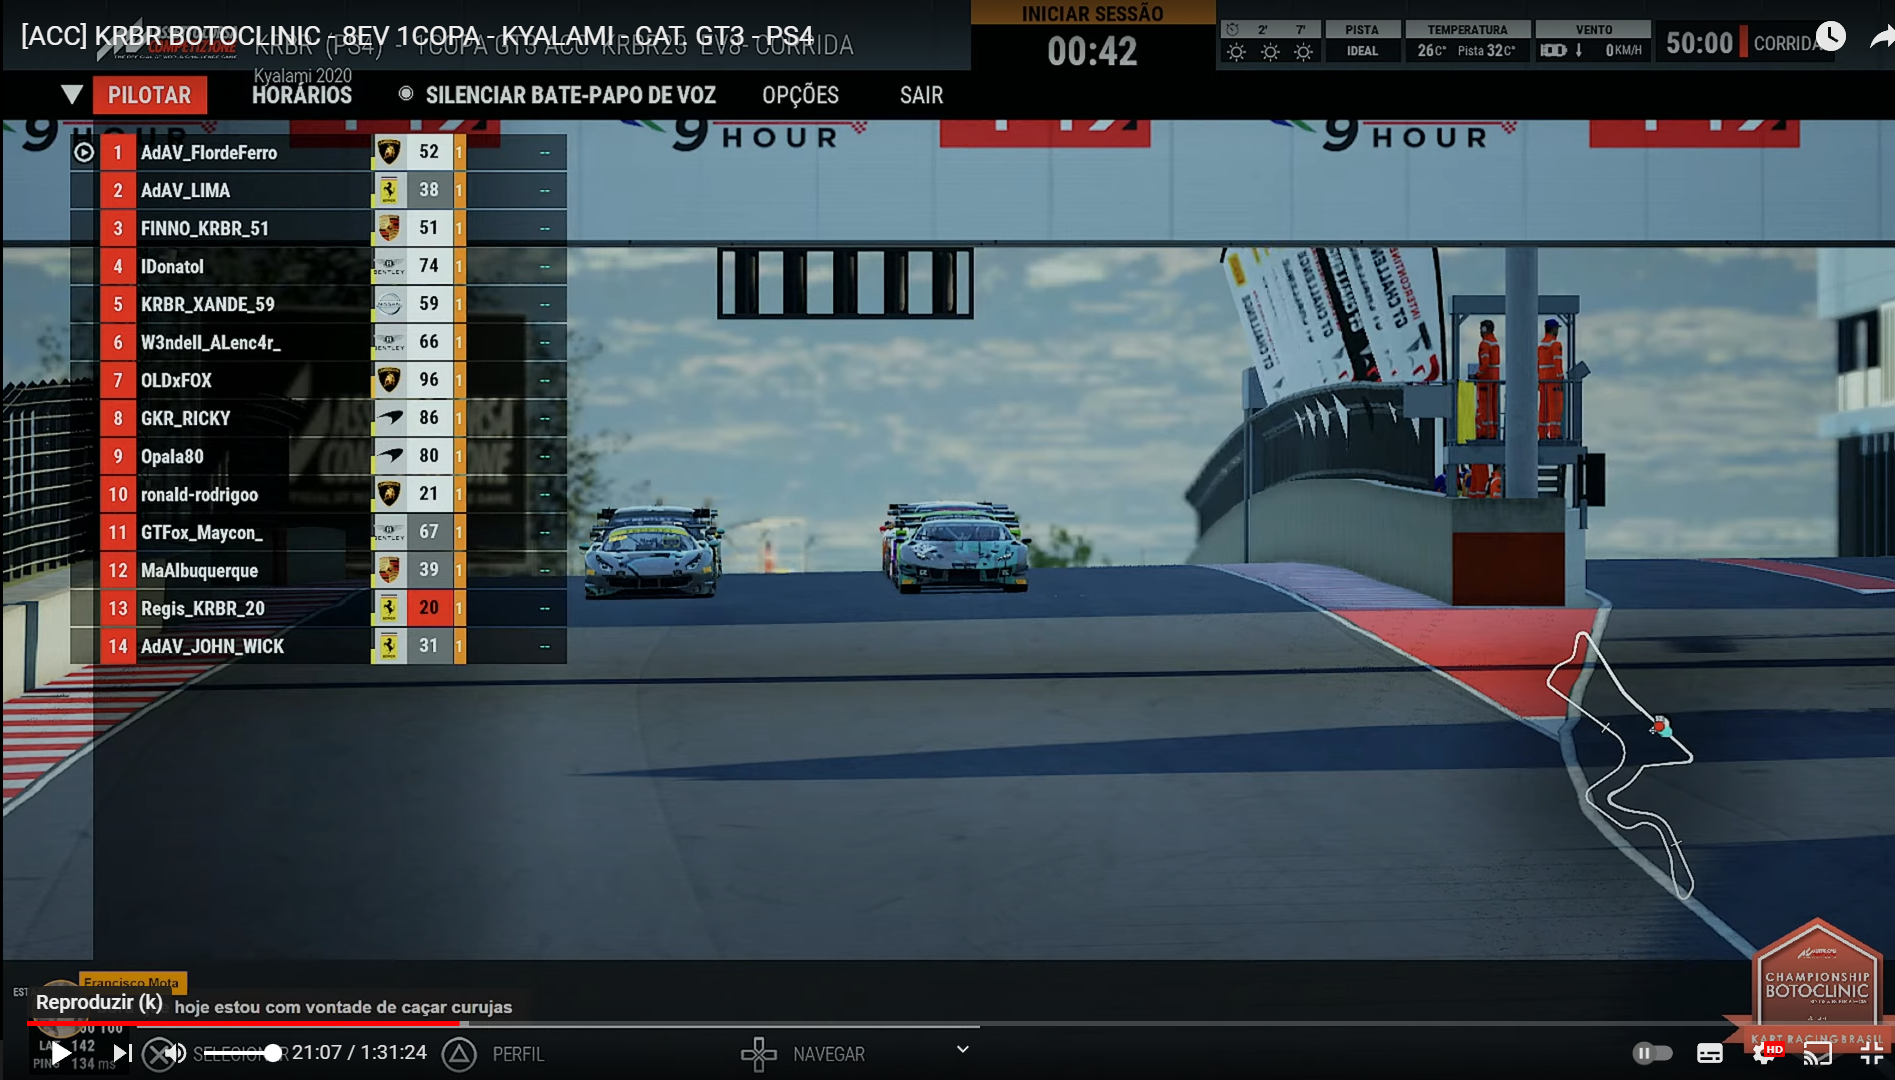
Task: Skip to the next video
Action: click(x=122, y=1053)
